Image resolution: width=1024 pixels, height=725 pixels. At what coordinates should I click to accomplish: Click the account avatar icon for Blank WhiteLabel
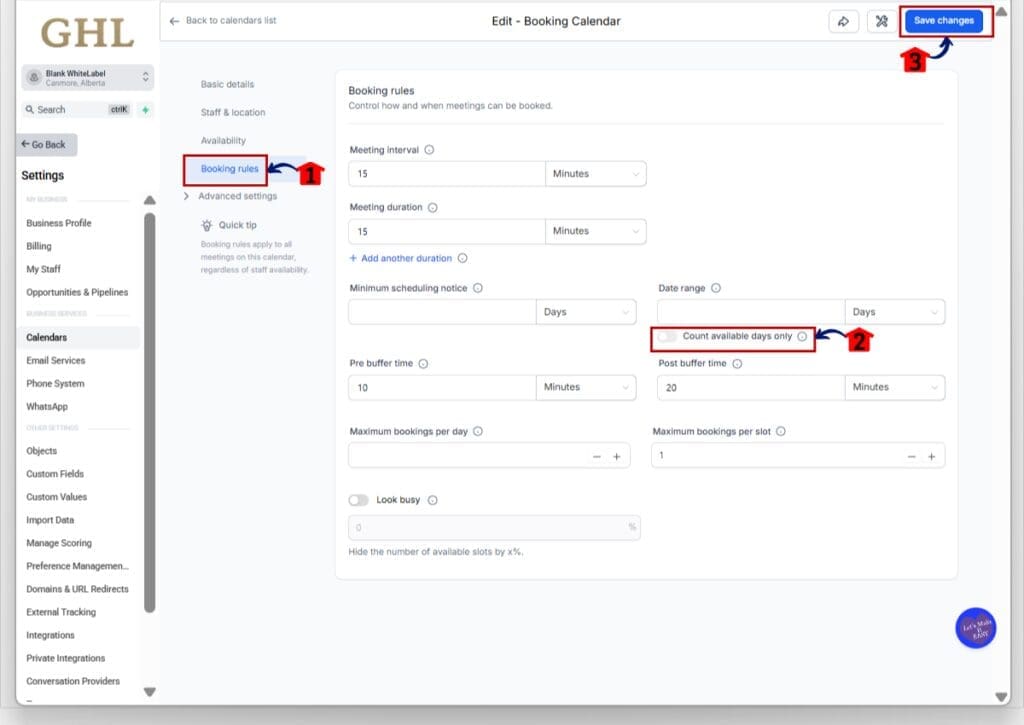(34, 77)
